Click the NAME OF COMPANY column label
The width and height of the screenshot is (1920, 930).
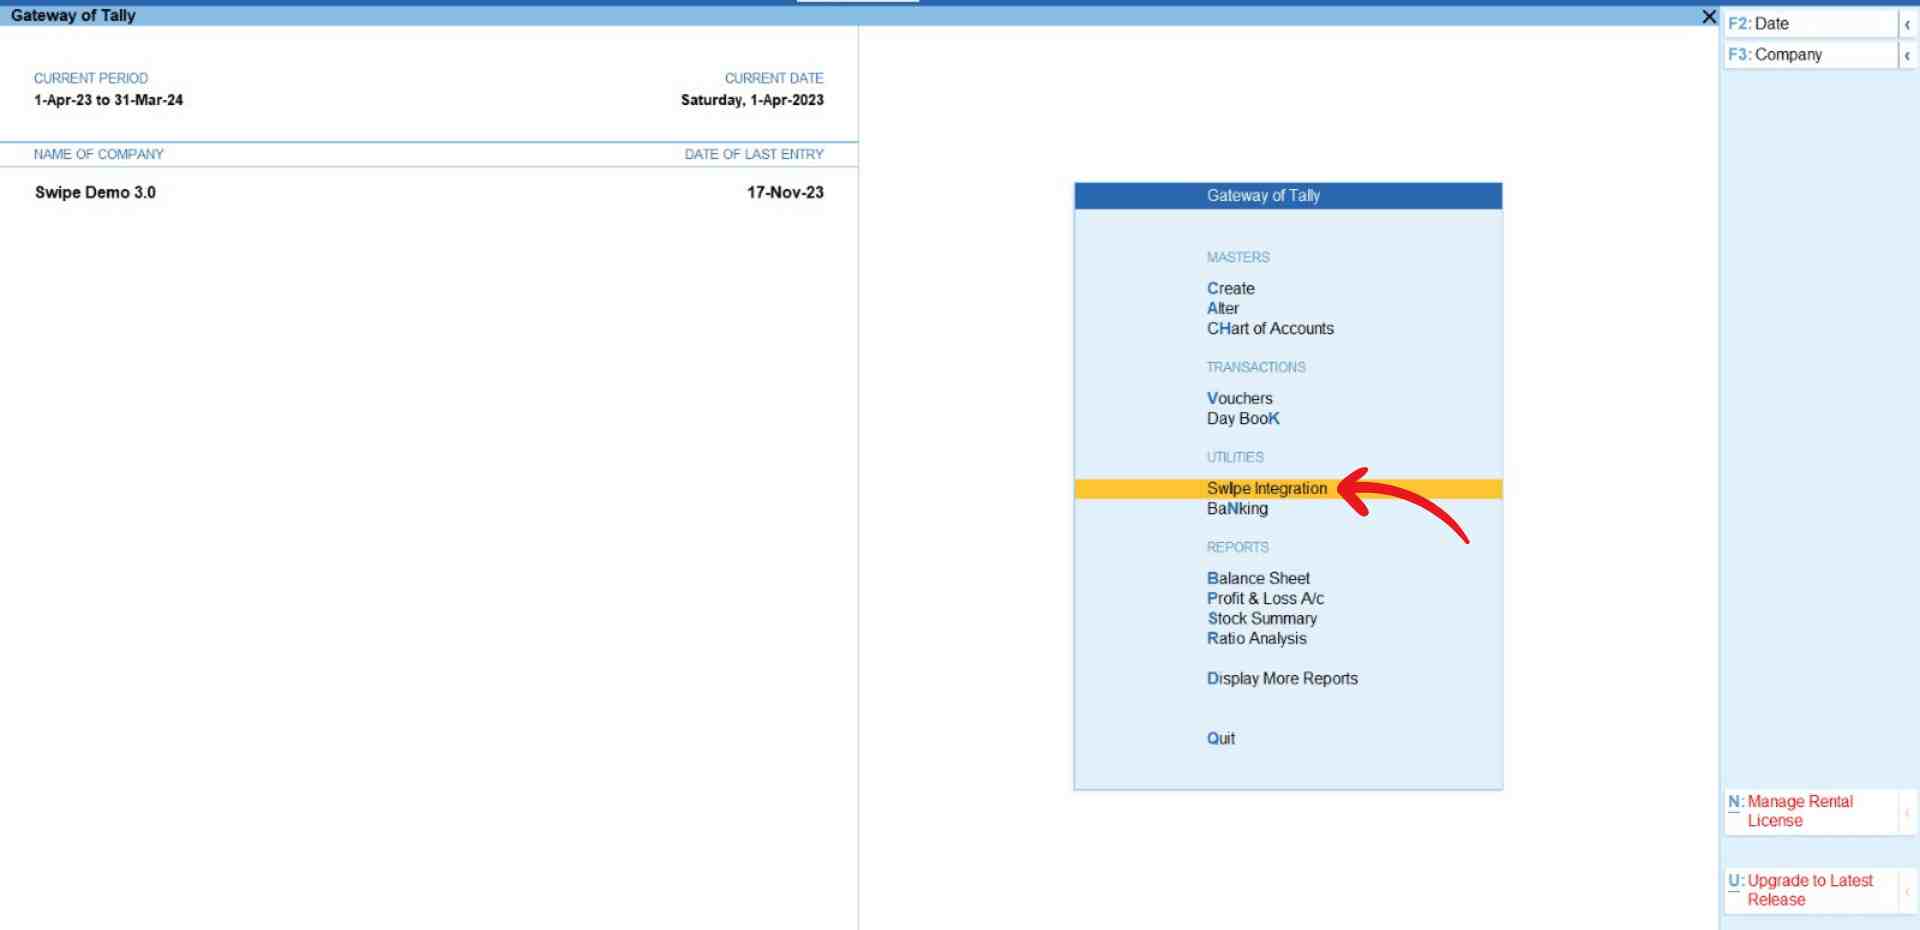(x=98, y=154)
